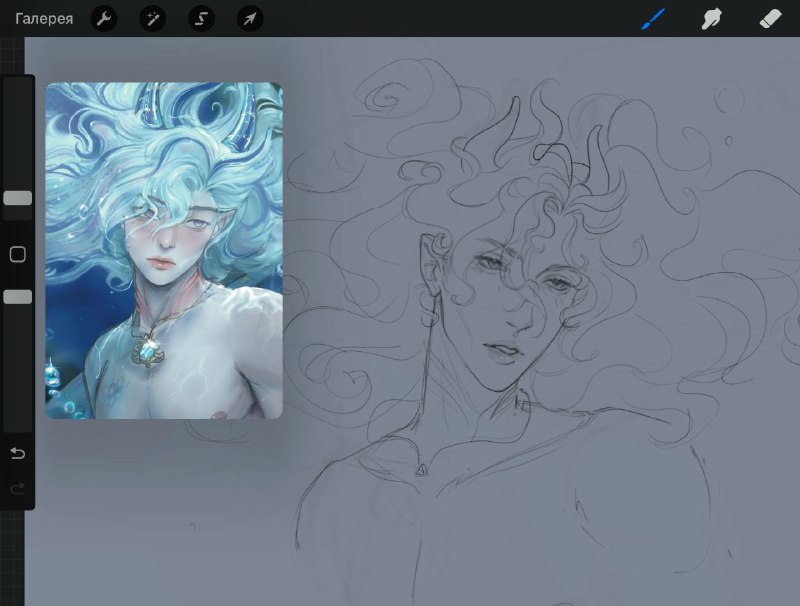This screenshot has height=606, width=800.
Task: Click the brush size slider handle
Action: pyautogui.click(x=18, y=198)
